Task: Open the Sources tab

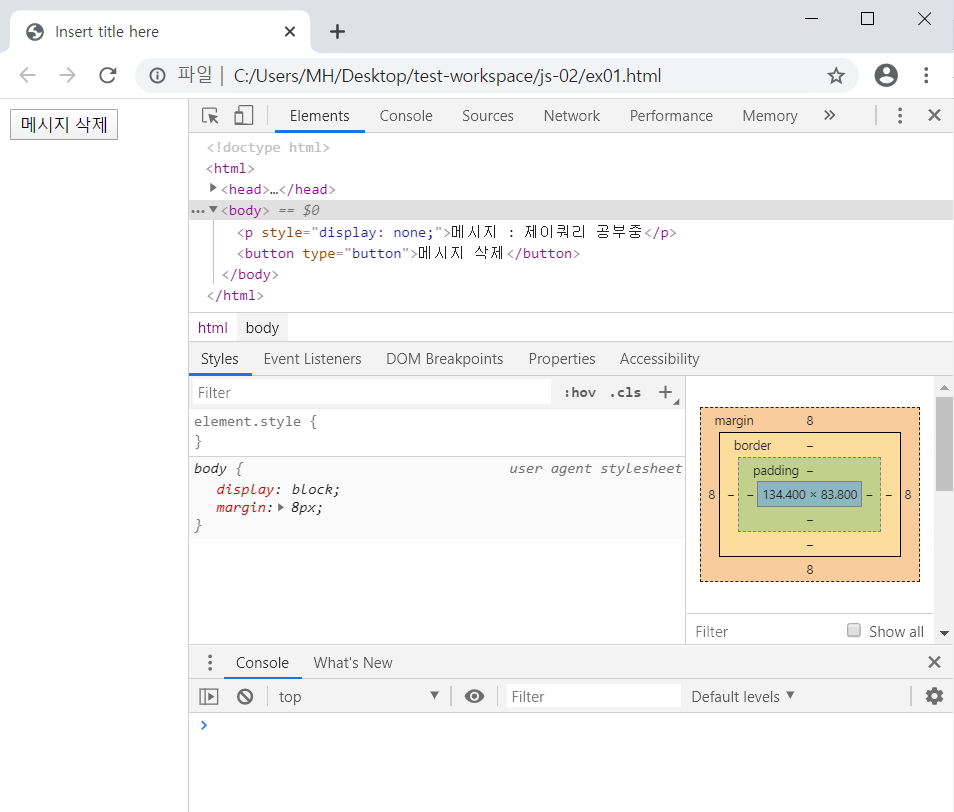Action: pos(487,116)
